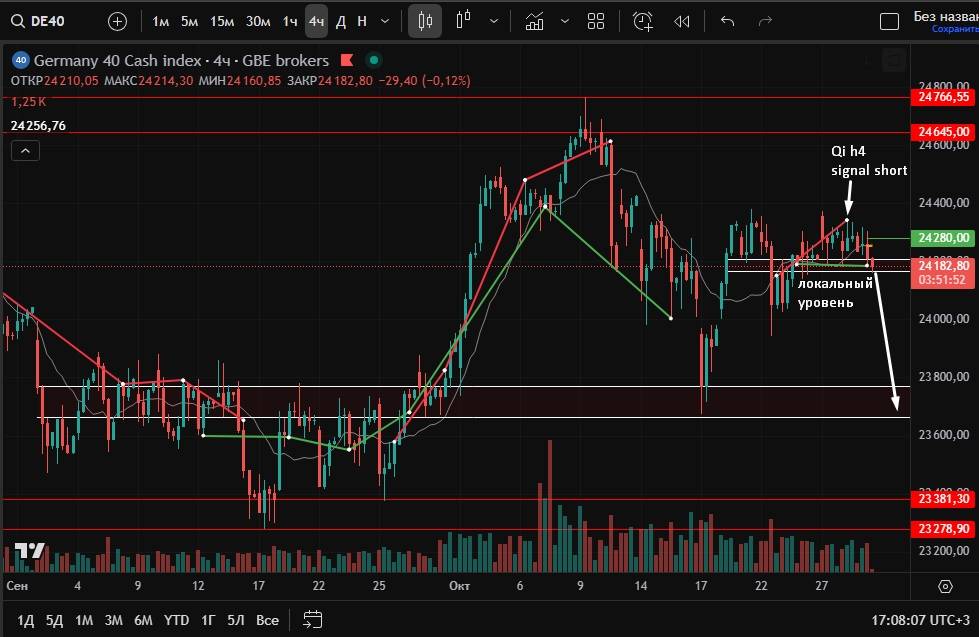This screenshot has width=979, height=637.
Task: Start bar replay with the rewind icon
Action: click(682, 21)
